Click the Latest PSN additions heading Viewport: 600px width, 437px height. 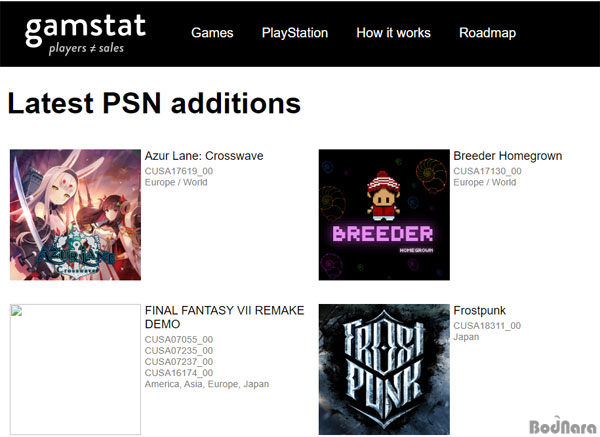(154, 103)
